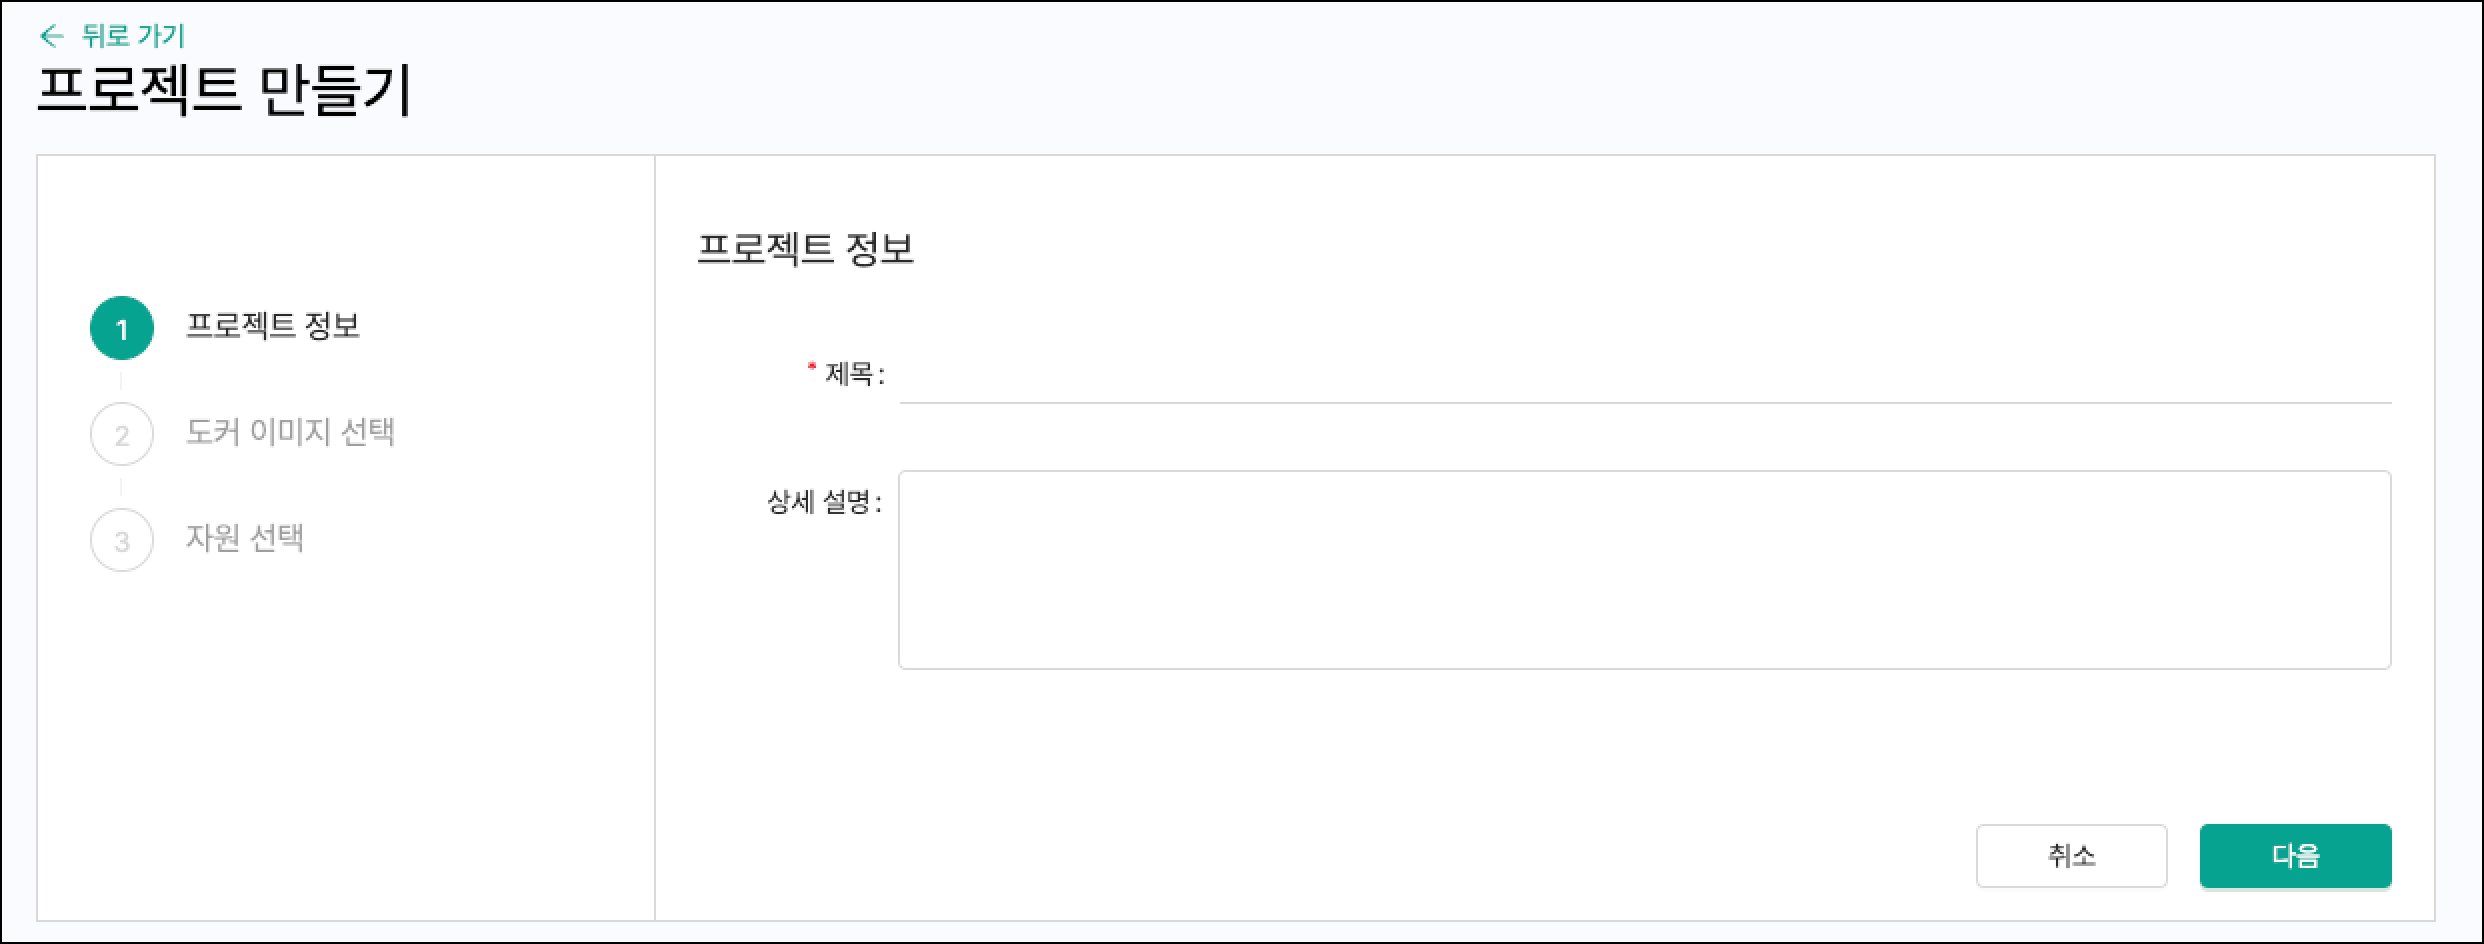Image resolution: width=2484 pixels, height=944 pixels.
Task: Go to the 도커 이미지 선택 step
Action: [290, 432]
